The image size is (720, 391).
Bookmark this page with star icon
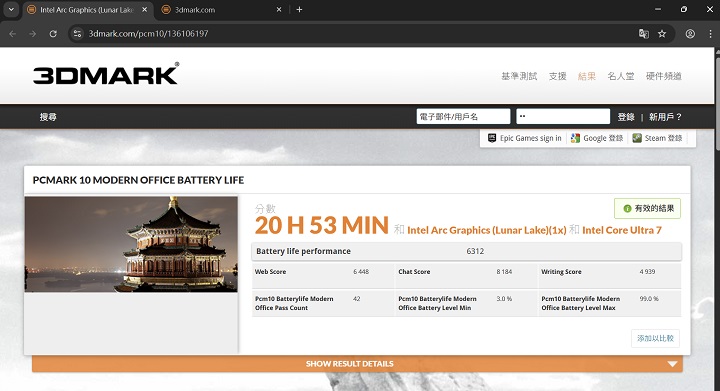pyautogui.click(x=662, y=34)
